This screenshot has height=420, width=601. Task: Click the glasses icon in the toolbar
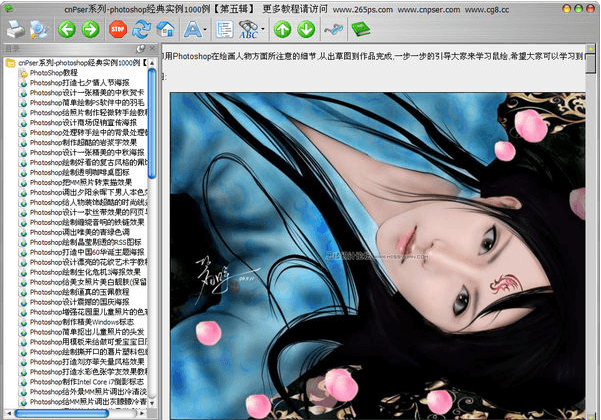pyautogui.click(x=333, y=30)
